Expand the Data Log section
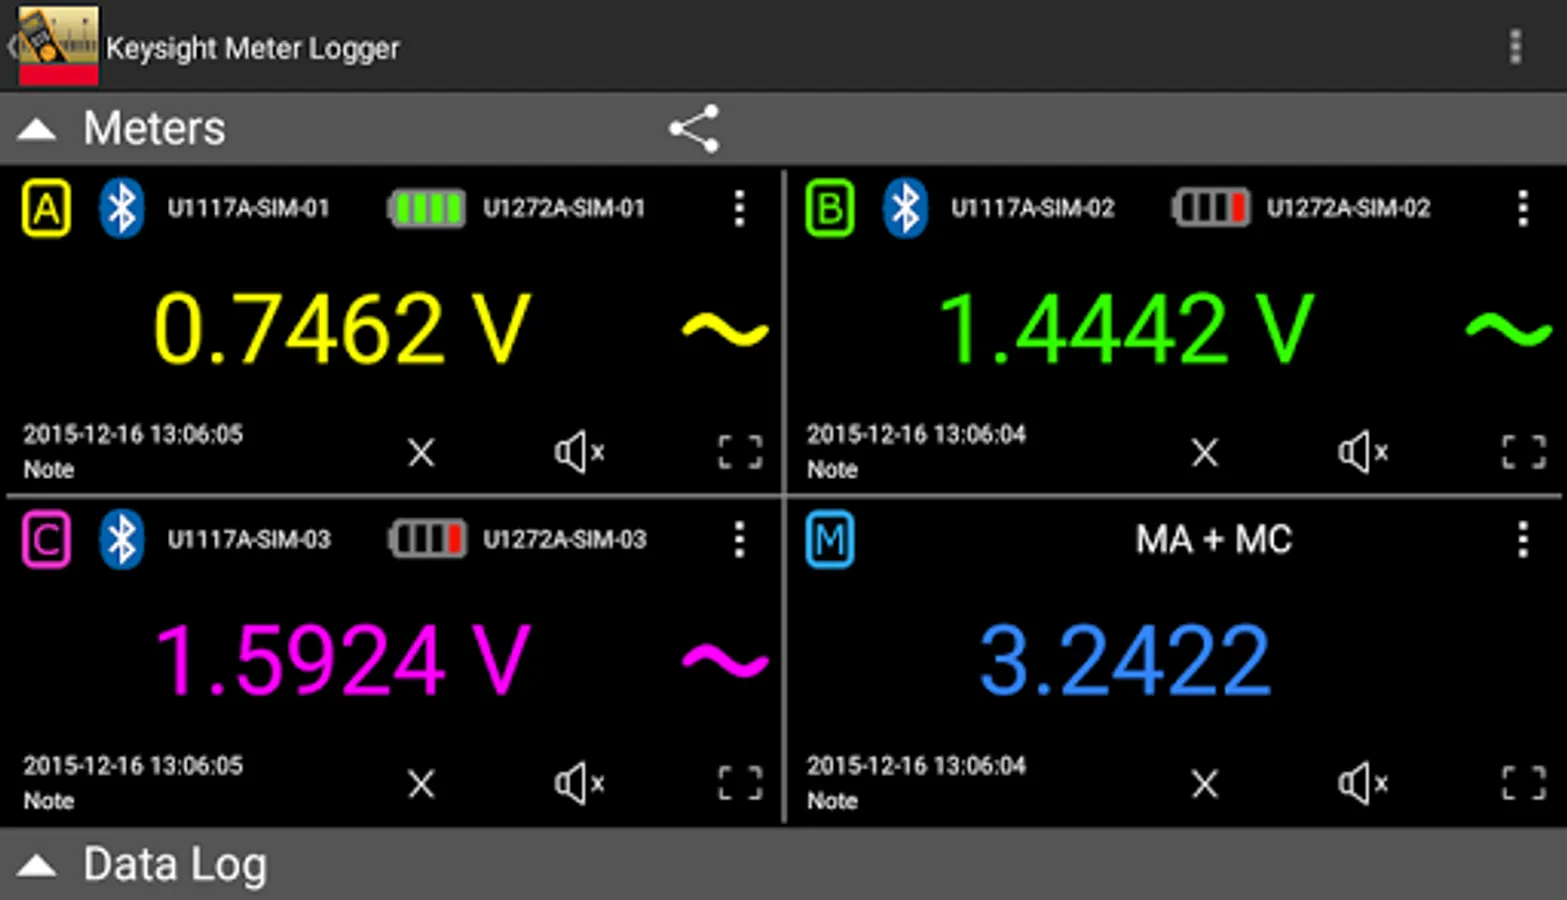The height and width of the screenshot is (900, 1567). (37, 865)
